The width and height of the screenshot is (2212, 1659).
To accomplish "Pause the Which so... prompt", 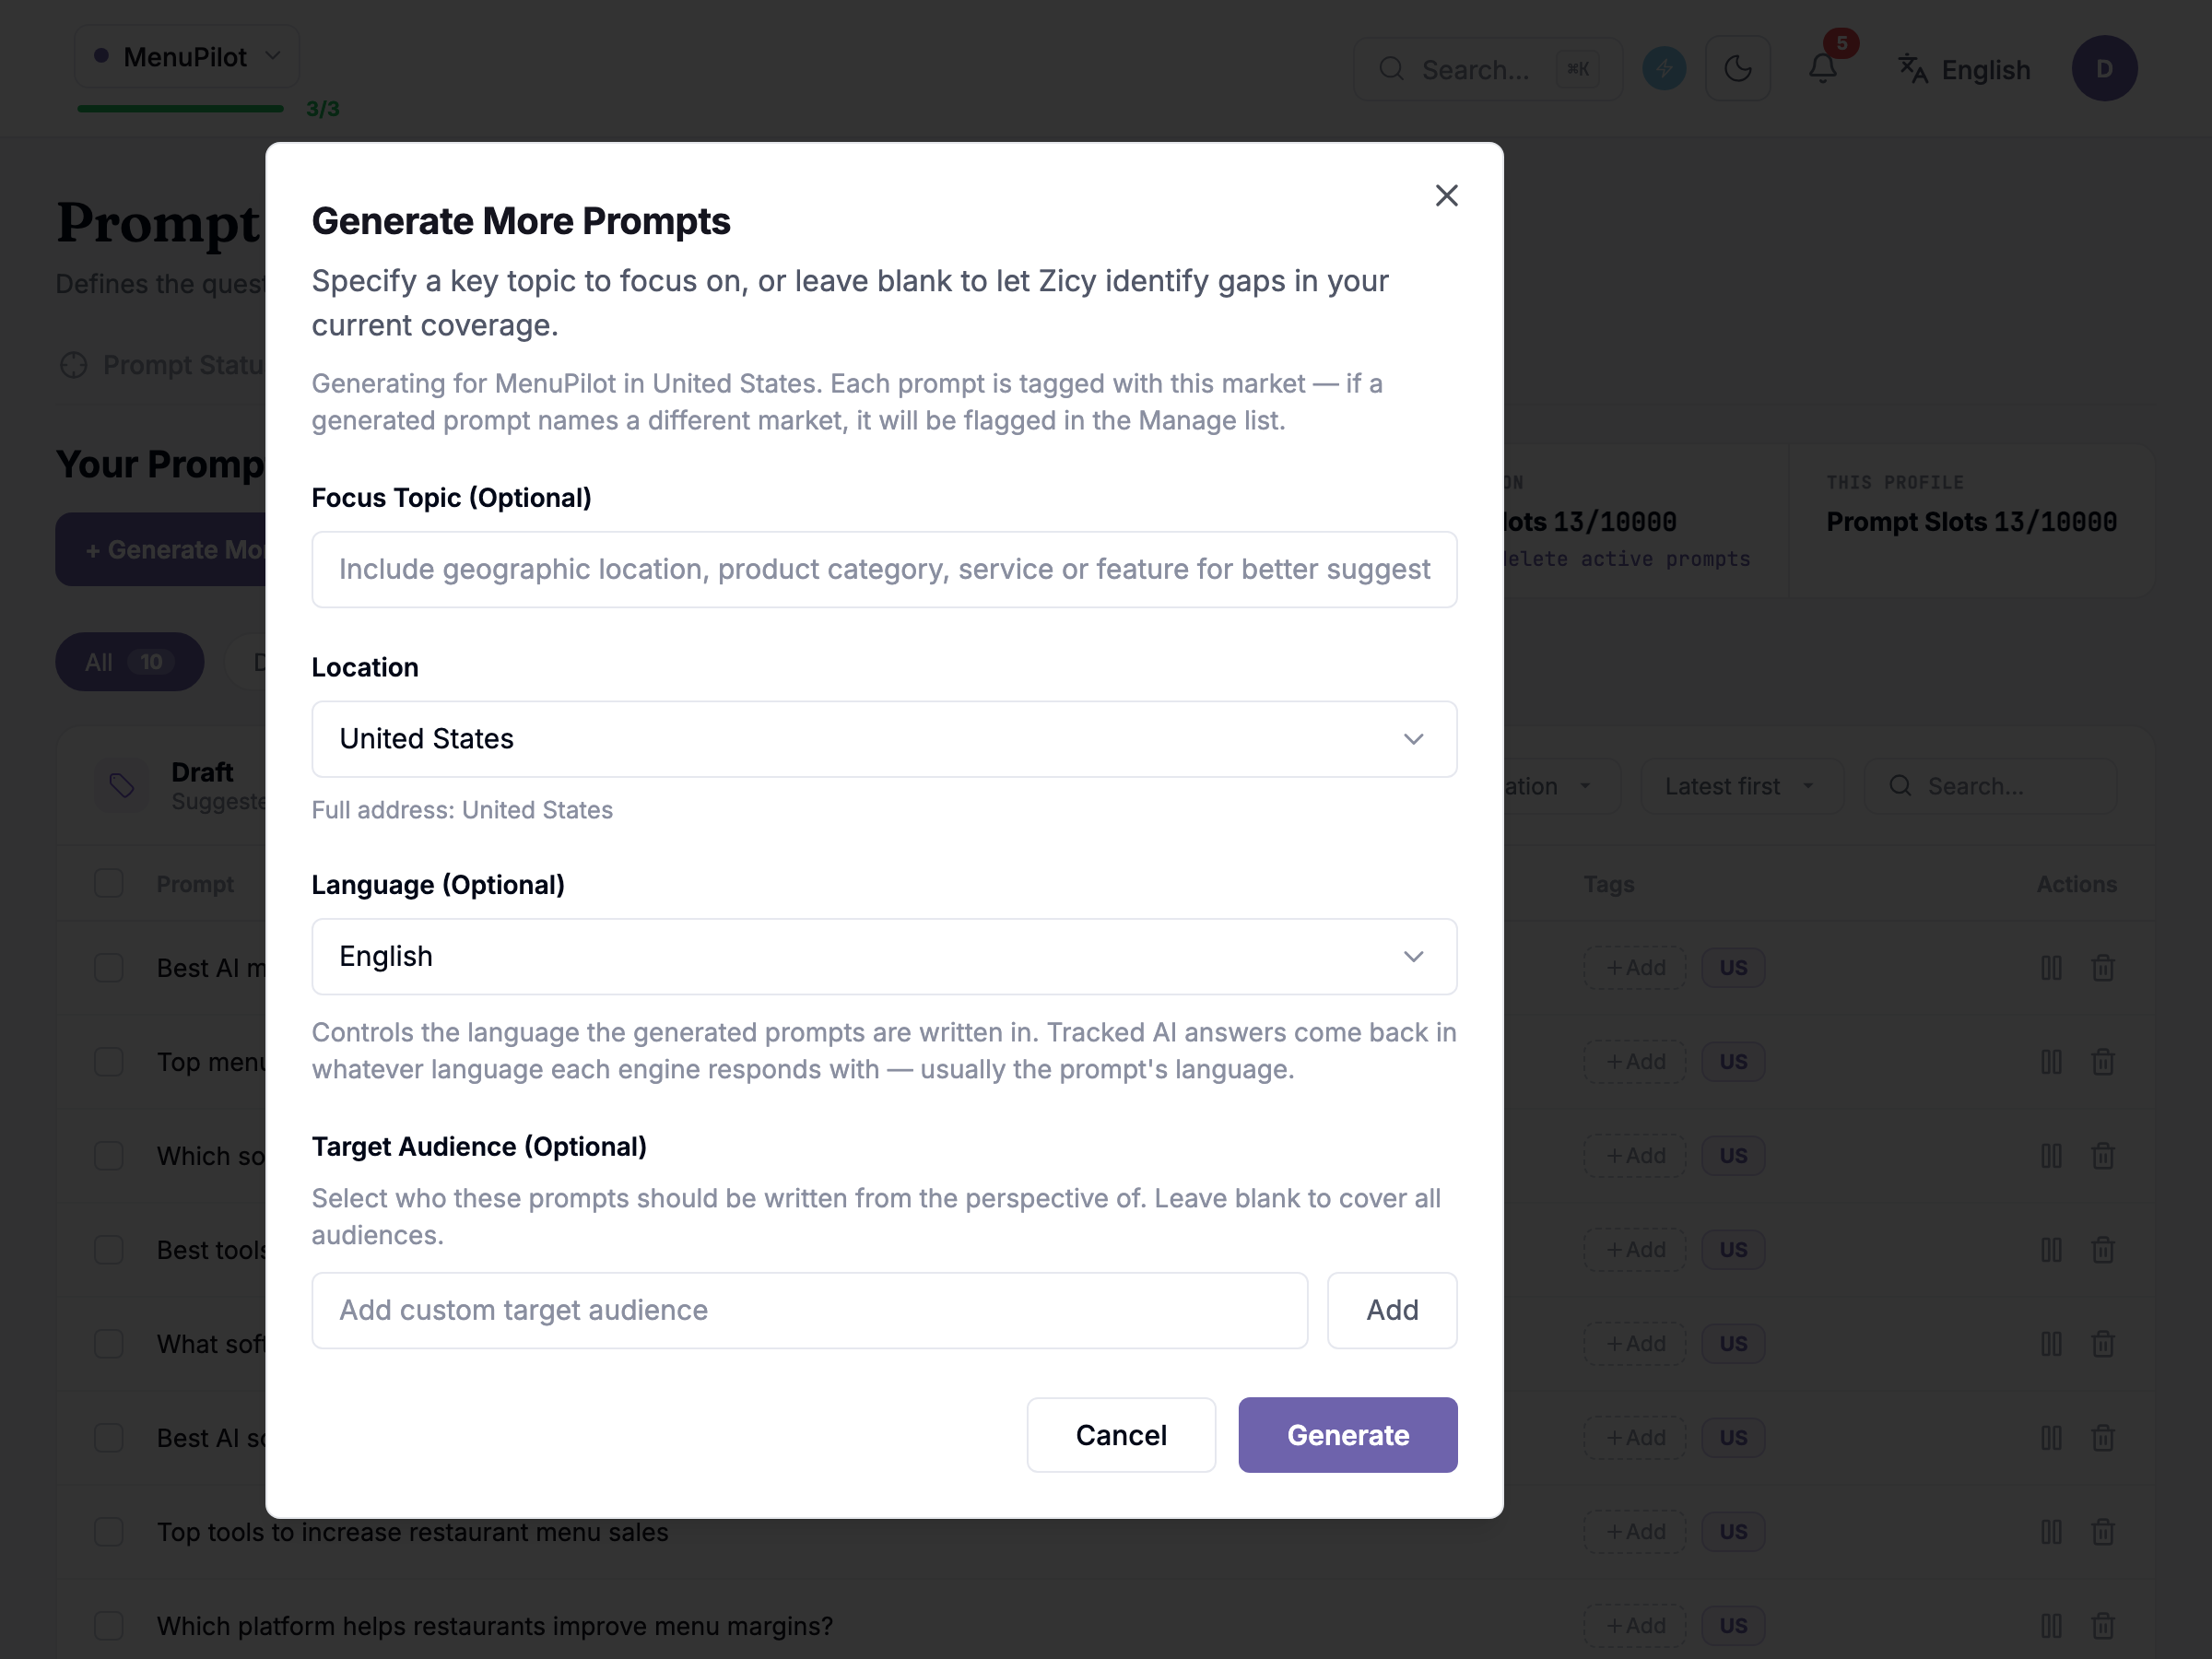I will pyautogui.click(x=2051, y=1155).
